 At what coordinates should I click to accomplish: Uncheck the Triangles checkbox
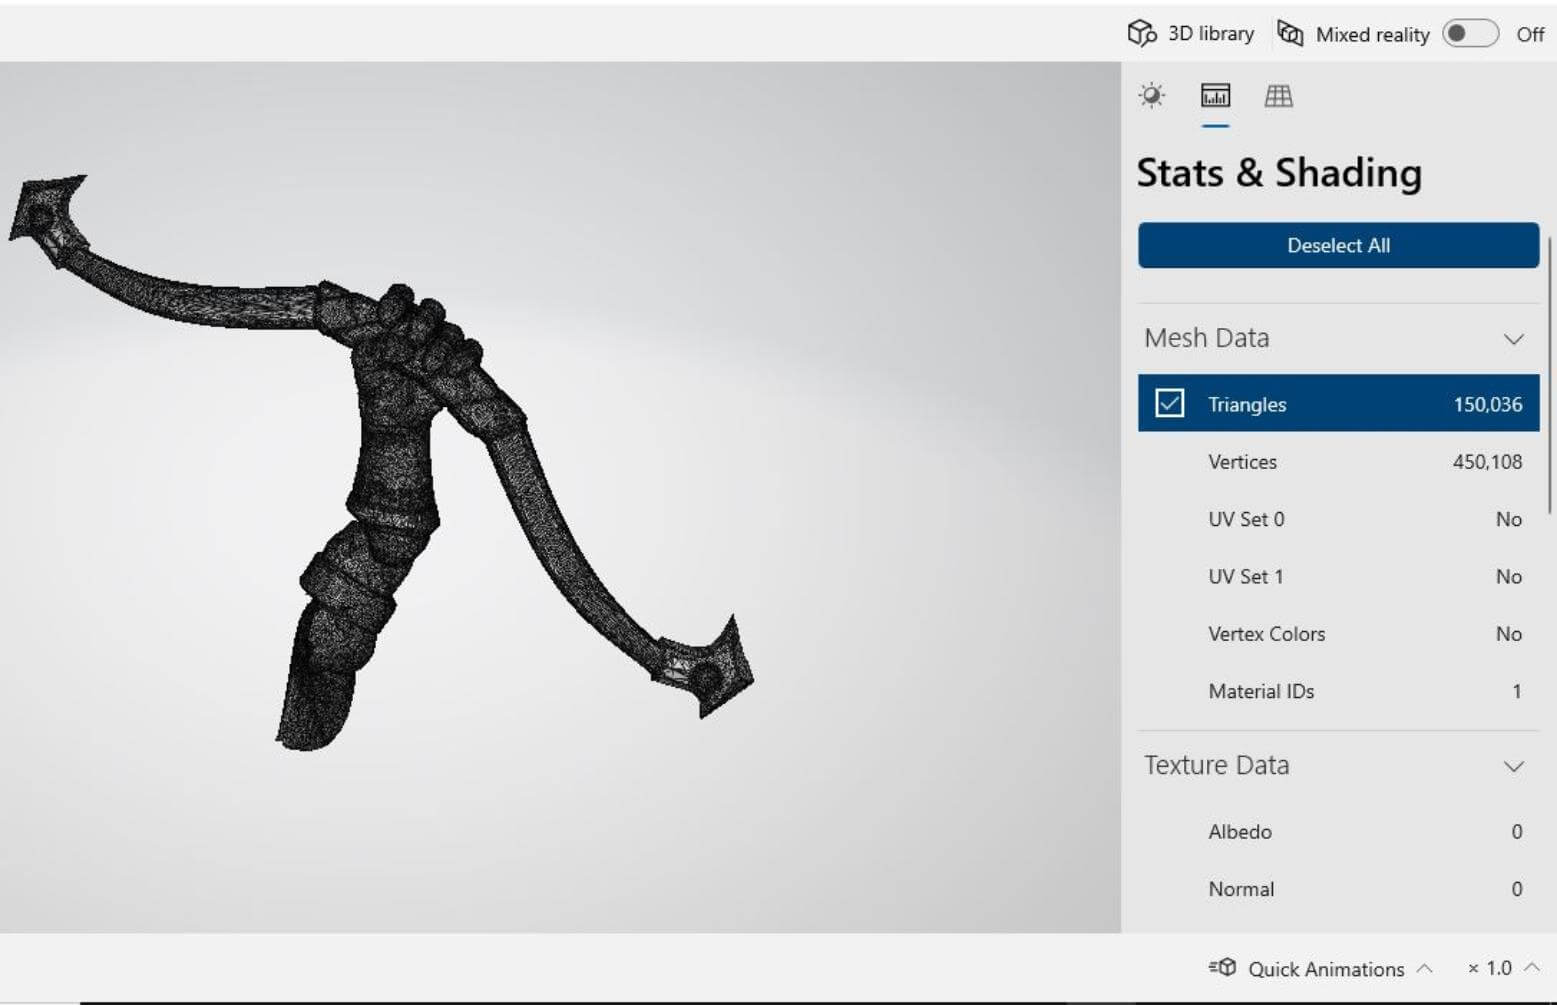[x=1169, y=404]
